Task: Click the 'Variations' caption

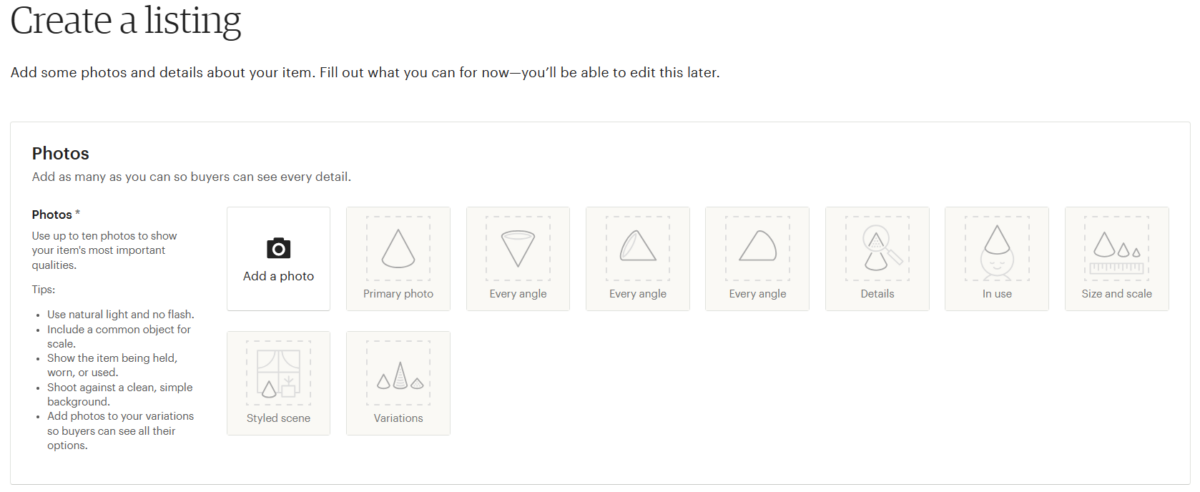Action: pos(398,418)
